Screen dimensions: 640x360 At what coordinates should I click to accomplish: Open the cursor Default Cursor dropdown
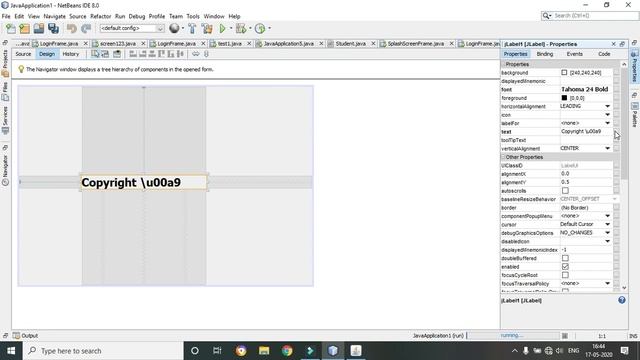[x=607, y=224]
